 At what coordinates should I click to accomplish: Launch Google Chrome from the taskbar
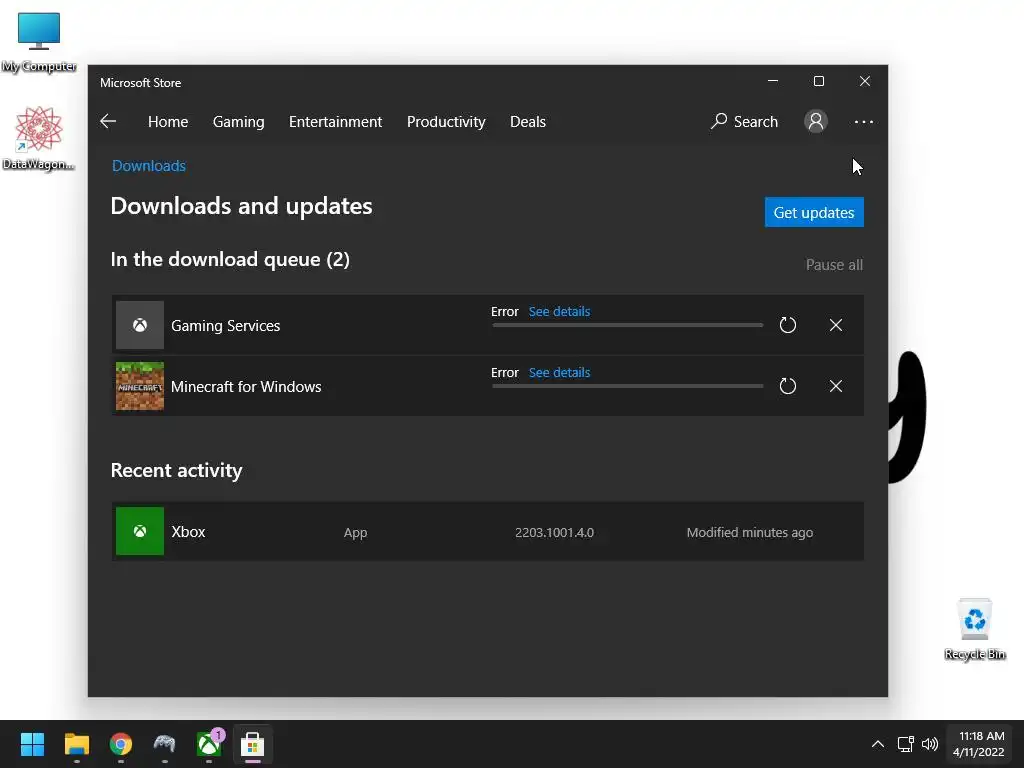pyautogui.click(x=121, y=744)
